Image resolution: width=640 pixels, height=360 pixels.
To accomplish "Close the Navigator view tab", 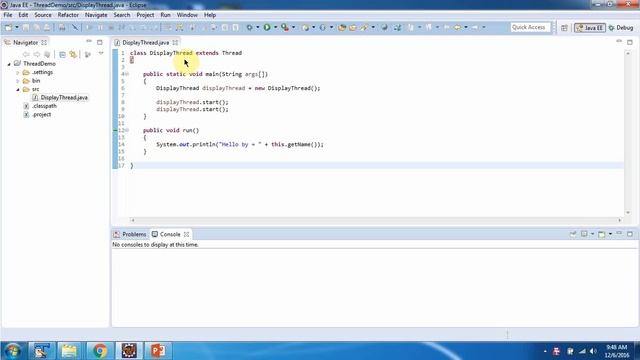I will click(44, 42).
